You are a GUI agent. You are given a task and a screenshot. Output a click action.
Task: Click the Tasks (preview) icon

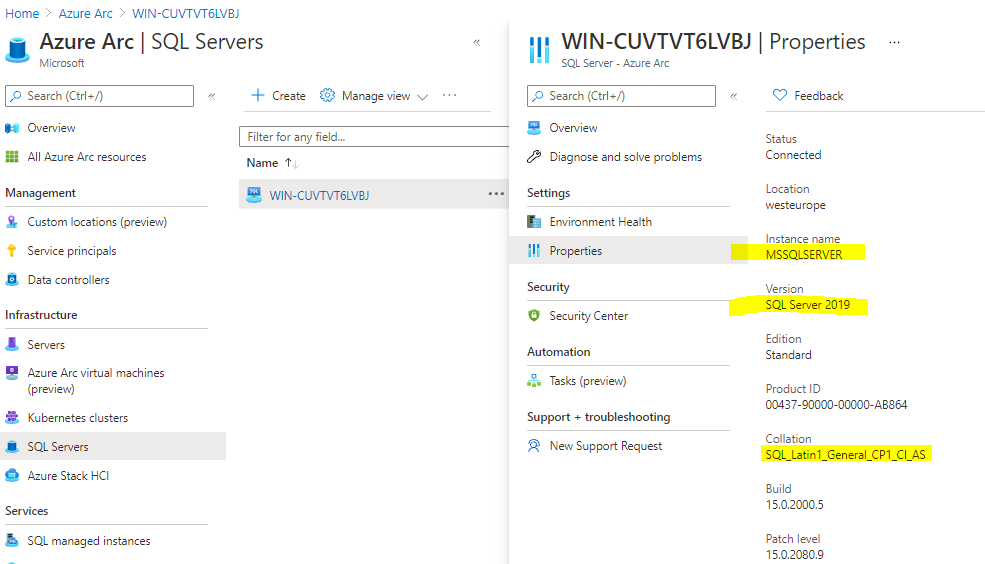534,381
